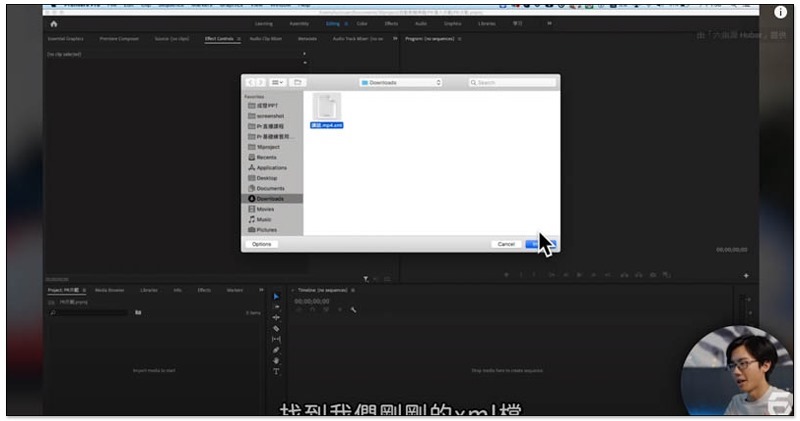This screenshot has width=800, height=421.
Task: Select the xml file thumbnail
Action: pos(327,107)
